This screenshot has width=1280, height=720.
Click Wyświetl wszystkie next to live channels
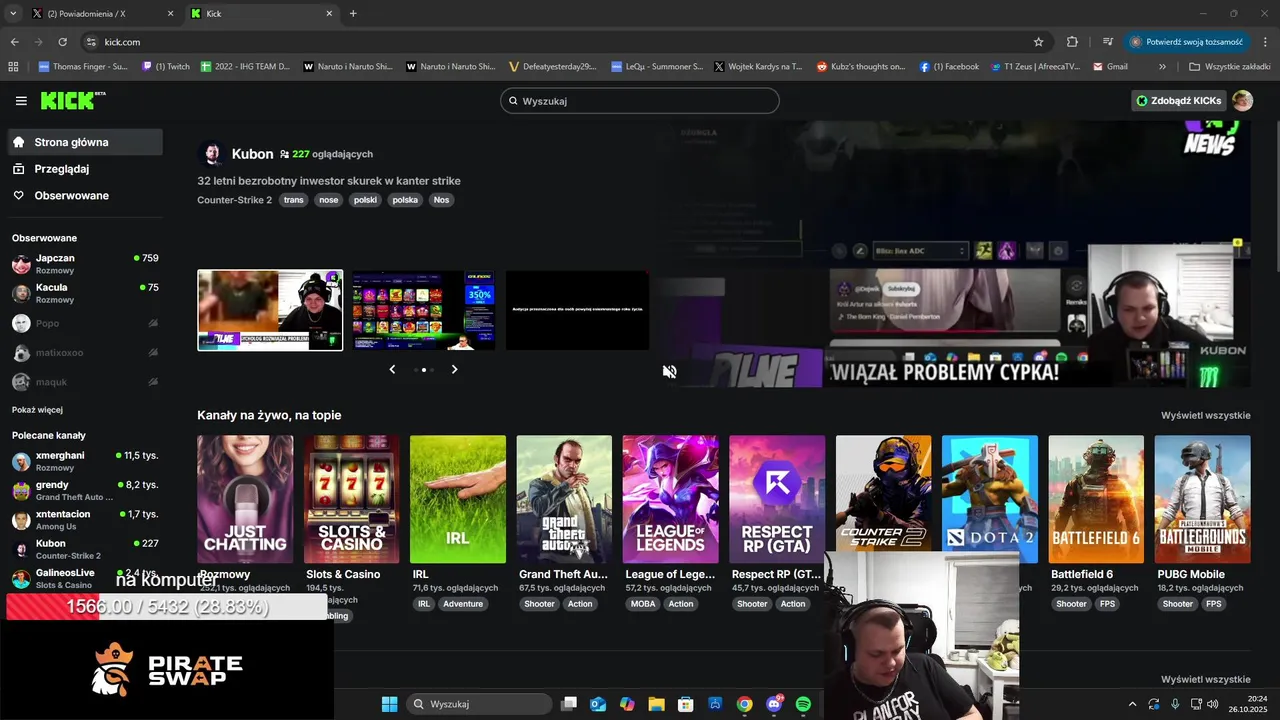tap(1205, 415)
